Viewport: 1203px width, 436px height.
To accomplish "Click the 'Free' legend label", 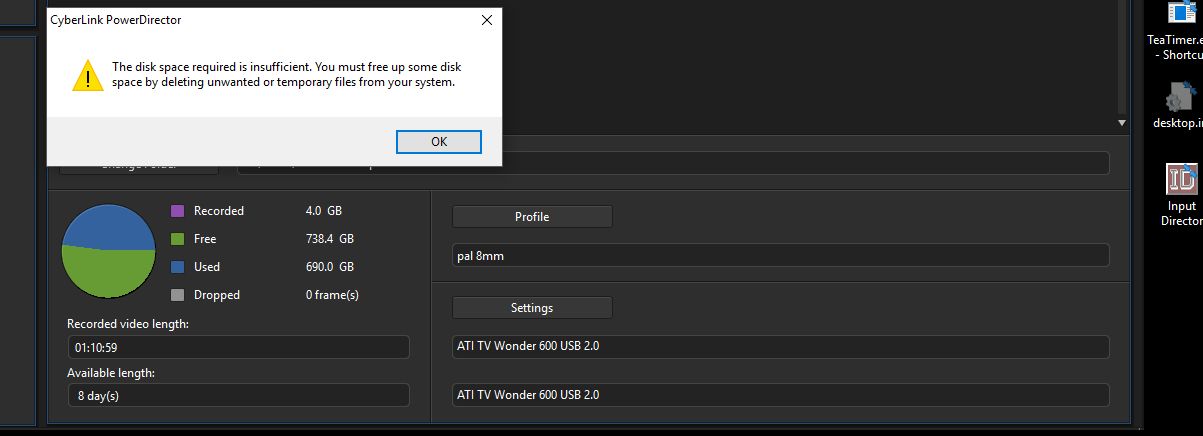I will [205, 239].
